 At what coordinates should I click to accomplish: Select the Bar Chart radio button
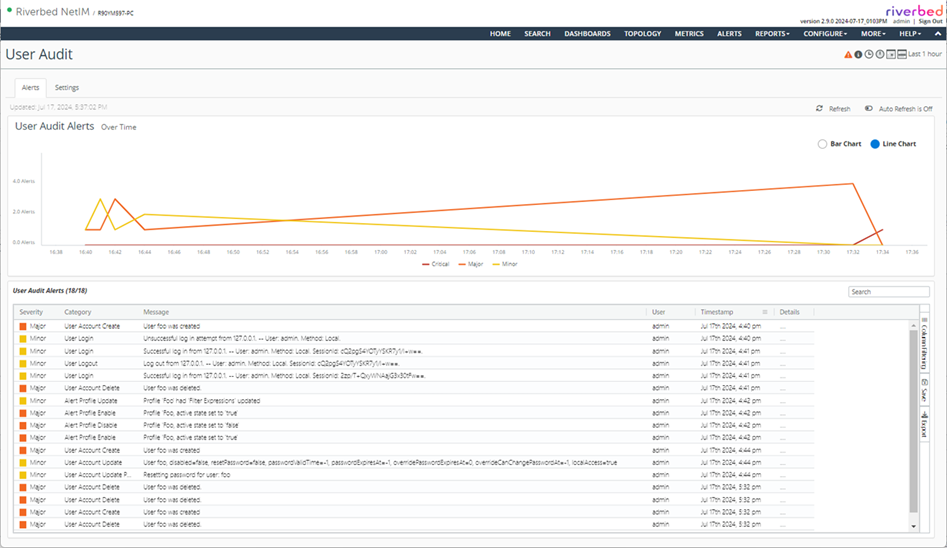823,144
